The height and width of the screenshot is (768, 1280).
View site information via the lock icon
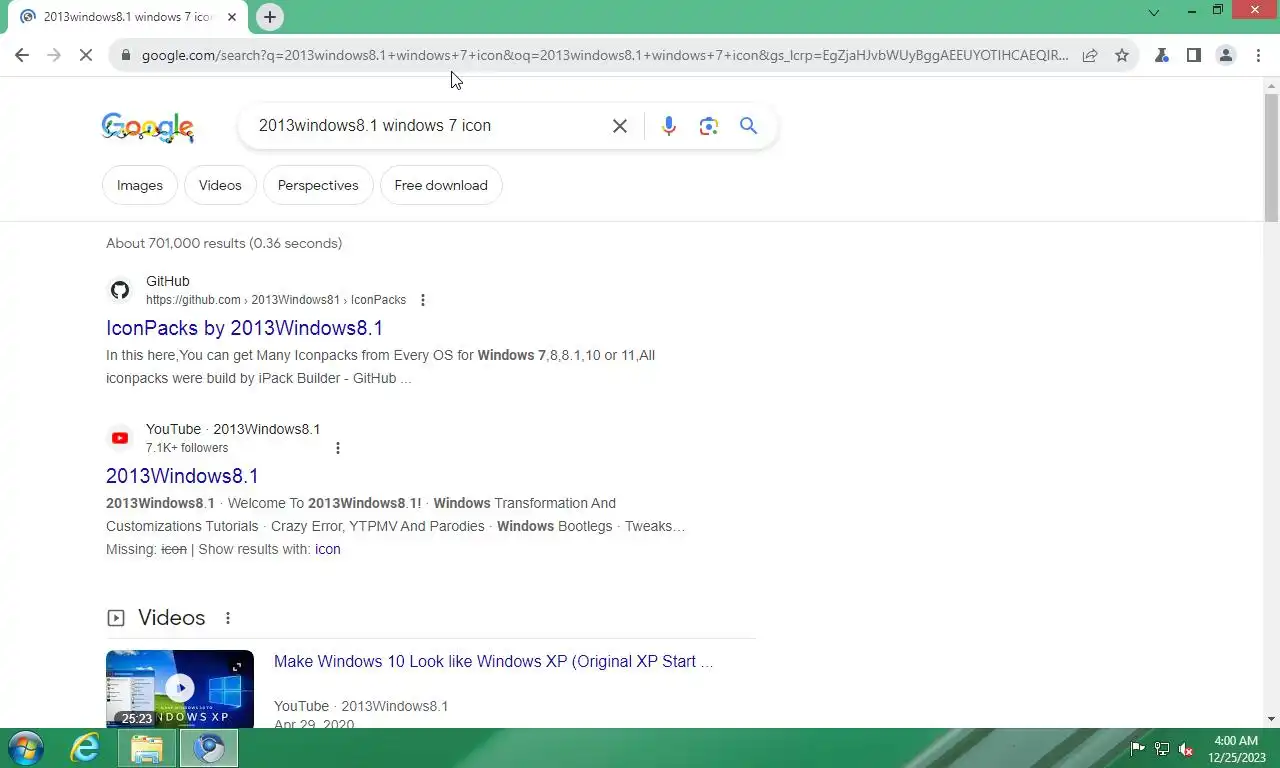[x=126, y=56]
